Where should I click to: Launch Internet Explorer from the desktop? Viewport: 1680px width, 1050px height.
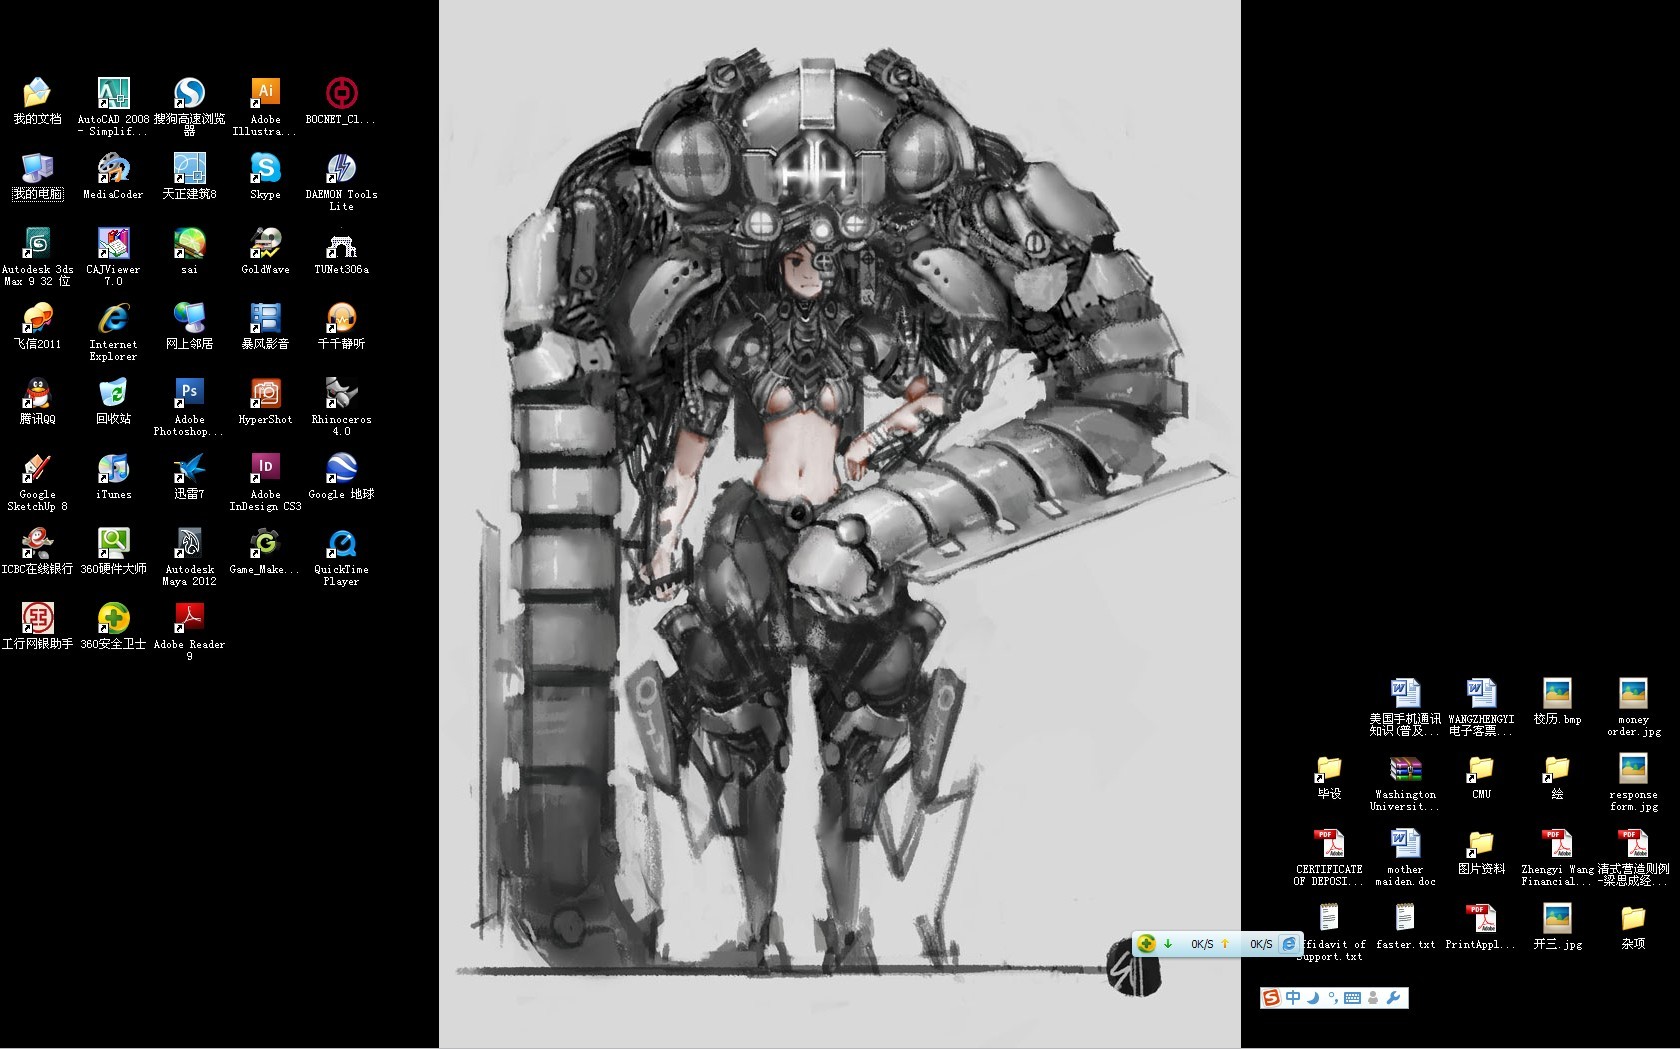pyautogui.click(x=113, y=331)
